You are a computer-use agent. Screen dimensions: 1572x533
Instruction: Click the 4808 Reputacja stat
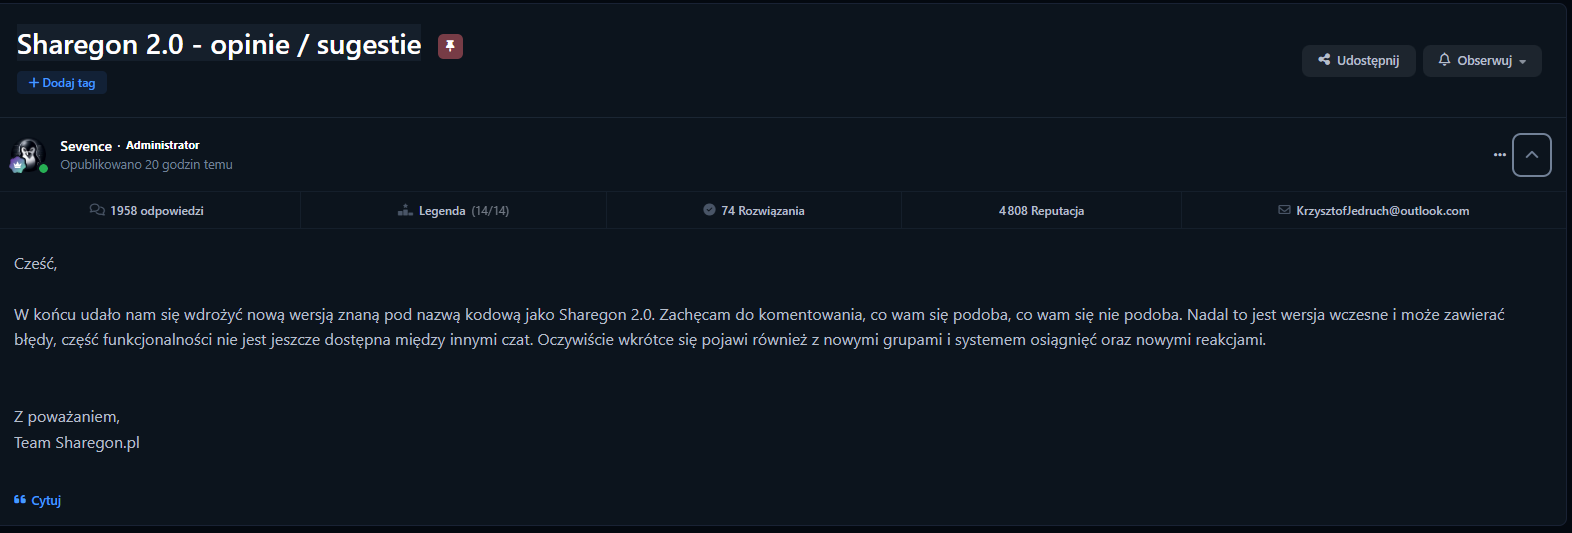(x=1041, y=211)
